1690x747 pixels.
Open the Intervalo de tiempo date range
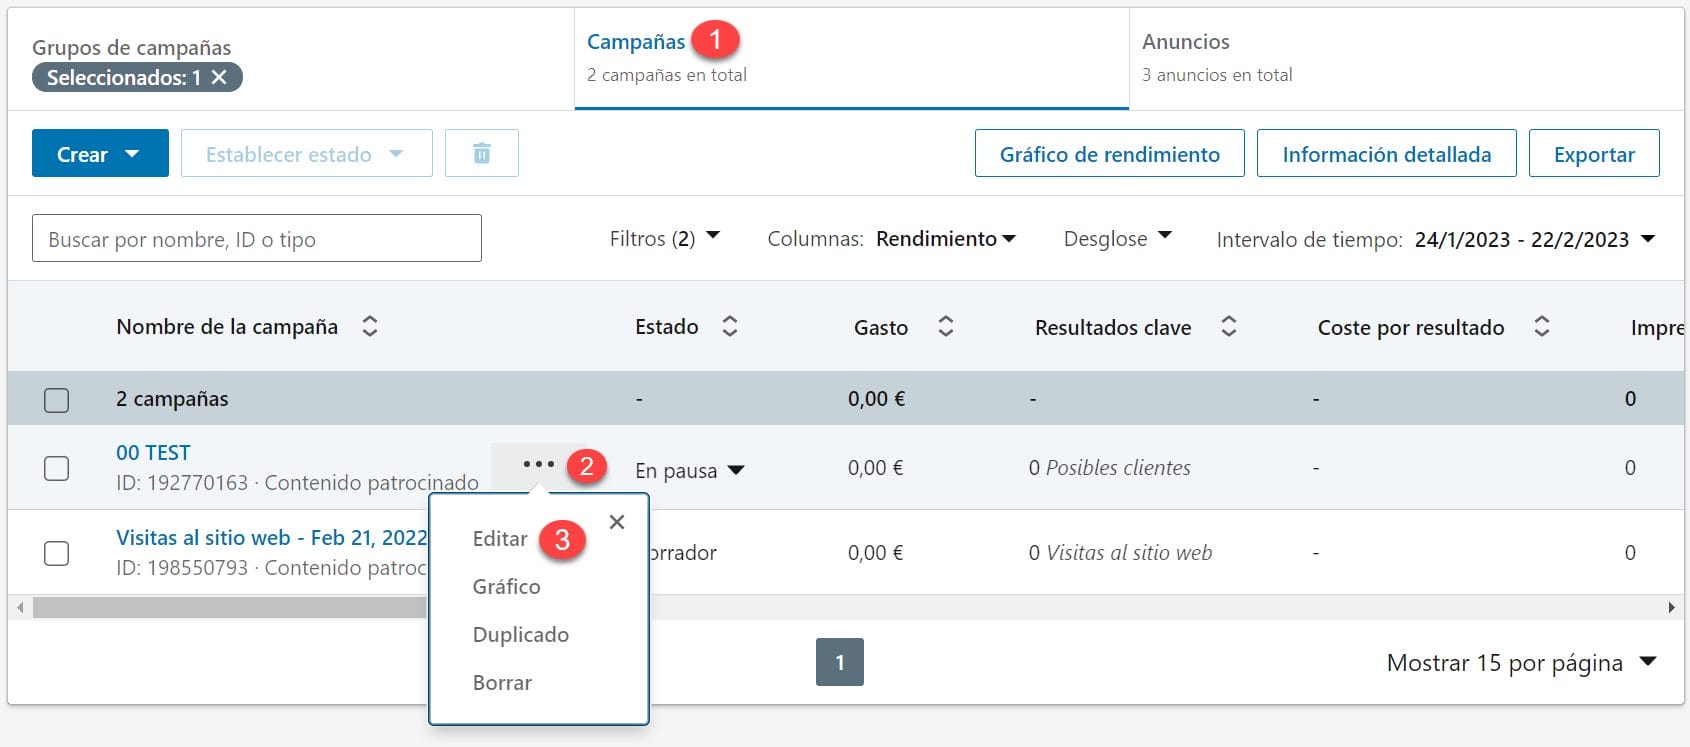coord(1535,239)
